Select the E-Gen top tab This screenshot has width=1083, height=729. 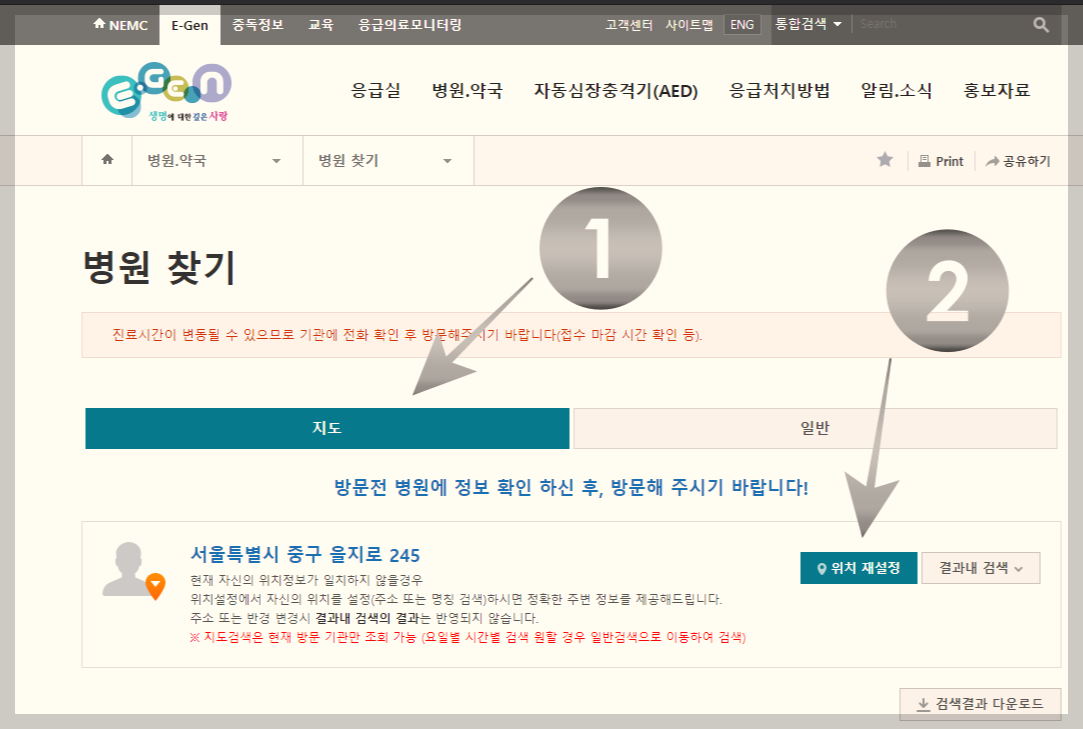(190, 25)
